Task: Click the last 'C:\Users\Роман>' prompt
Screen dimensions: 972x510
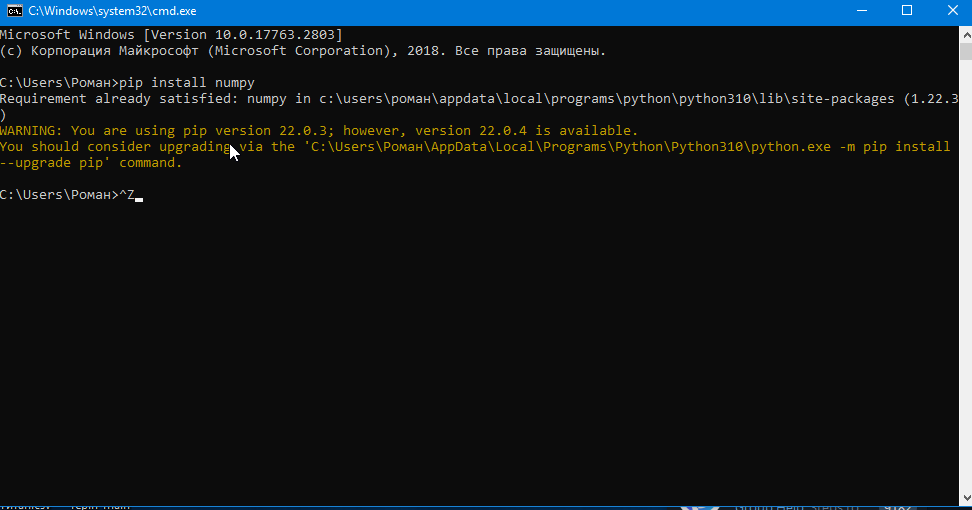Action: point(58,195)
